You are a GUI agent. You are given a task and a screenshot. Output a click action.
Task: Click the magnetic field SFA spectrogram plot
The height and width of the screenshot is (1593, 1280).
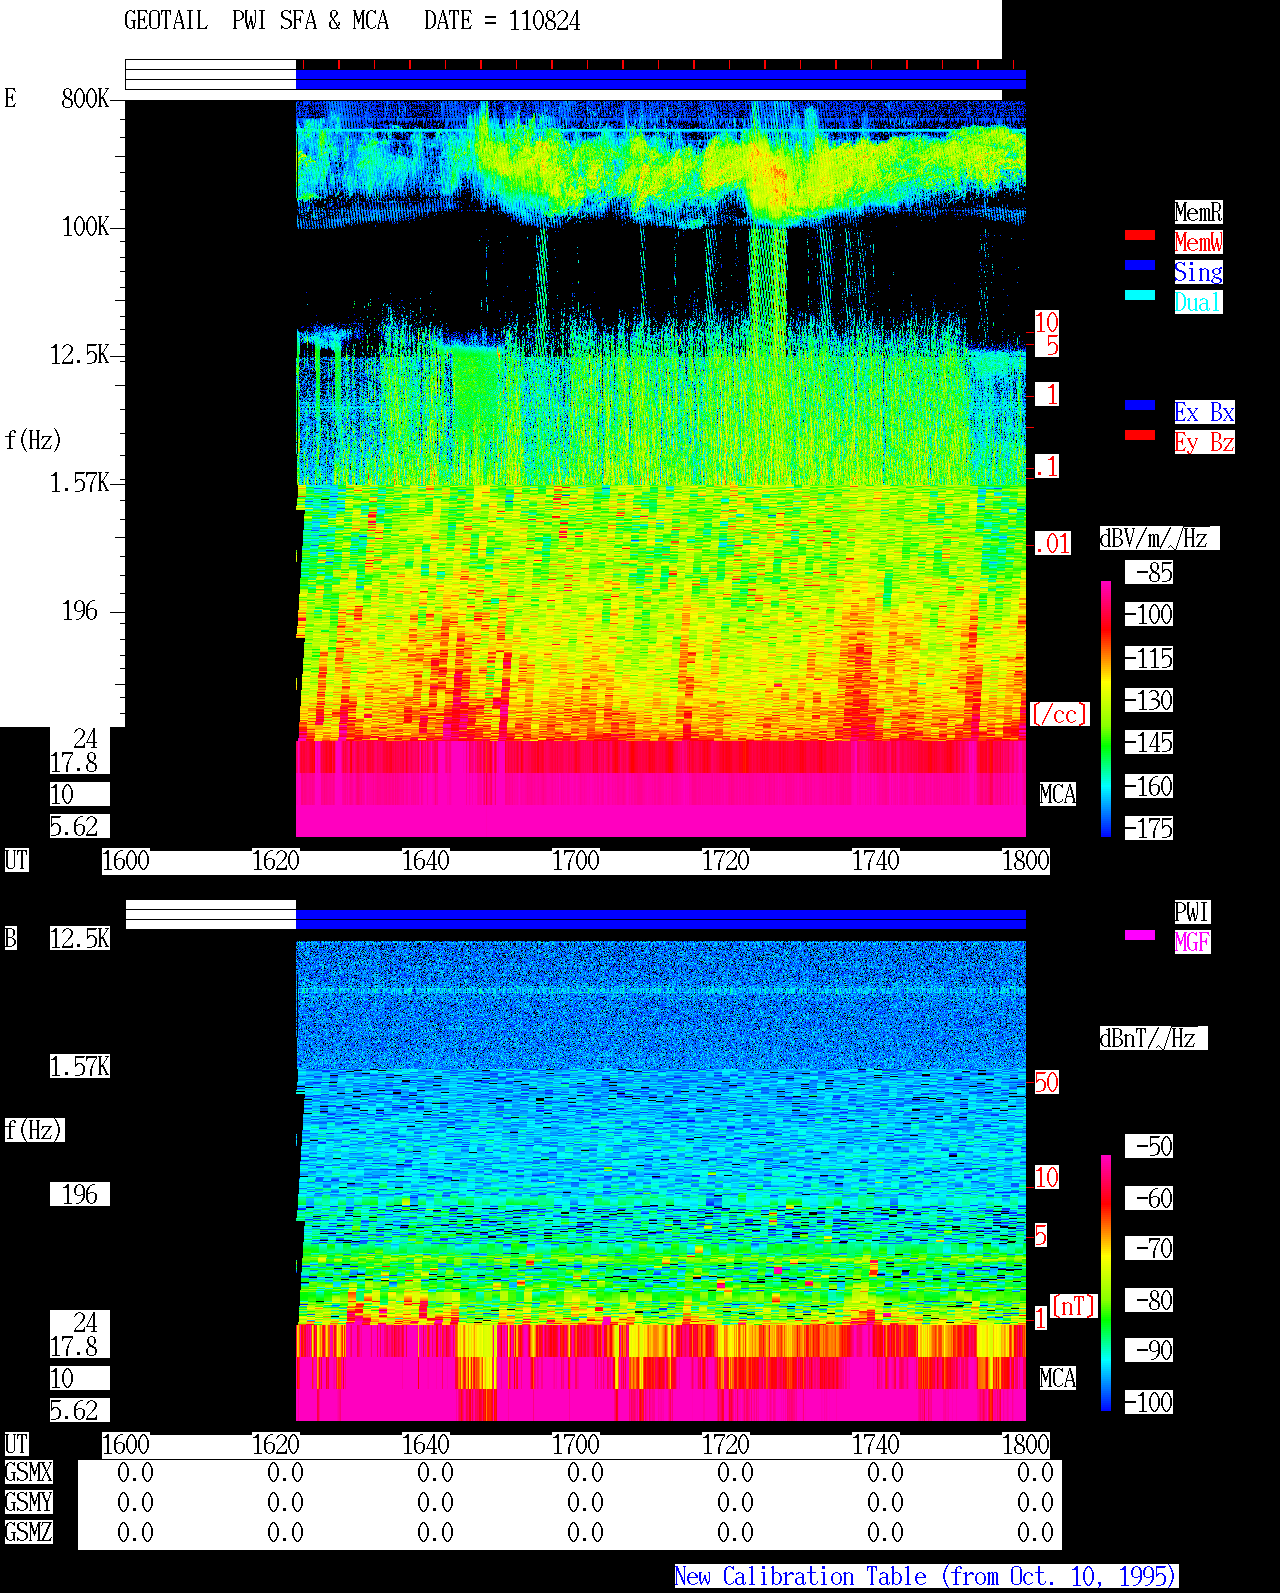pos(661,1132)
